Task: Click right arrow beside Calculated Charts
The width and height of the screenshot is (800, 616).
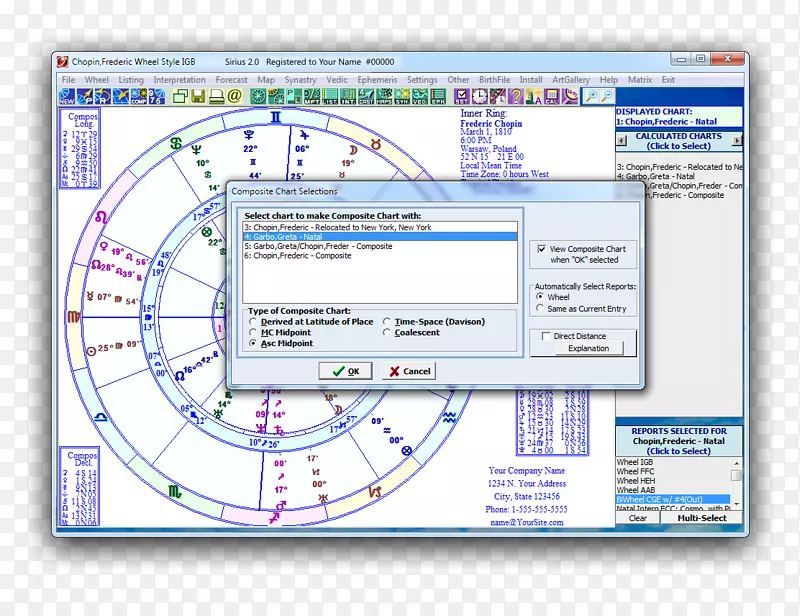Action: [737, 141]
